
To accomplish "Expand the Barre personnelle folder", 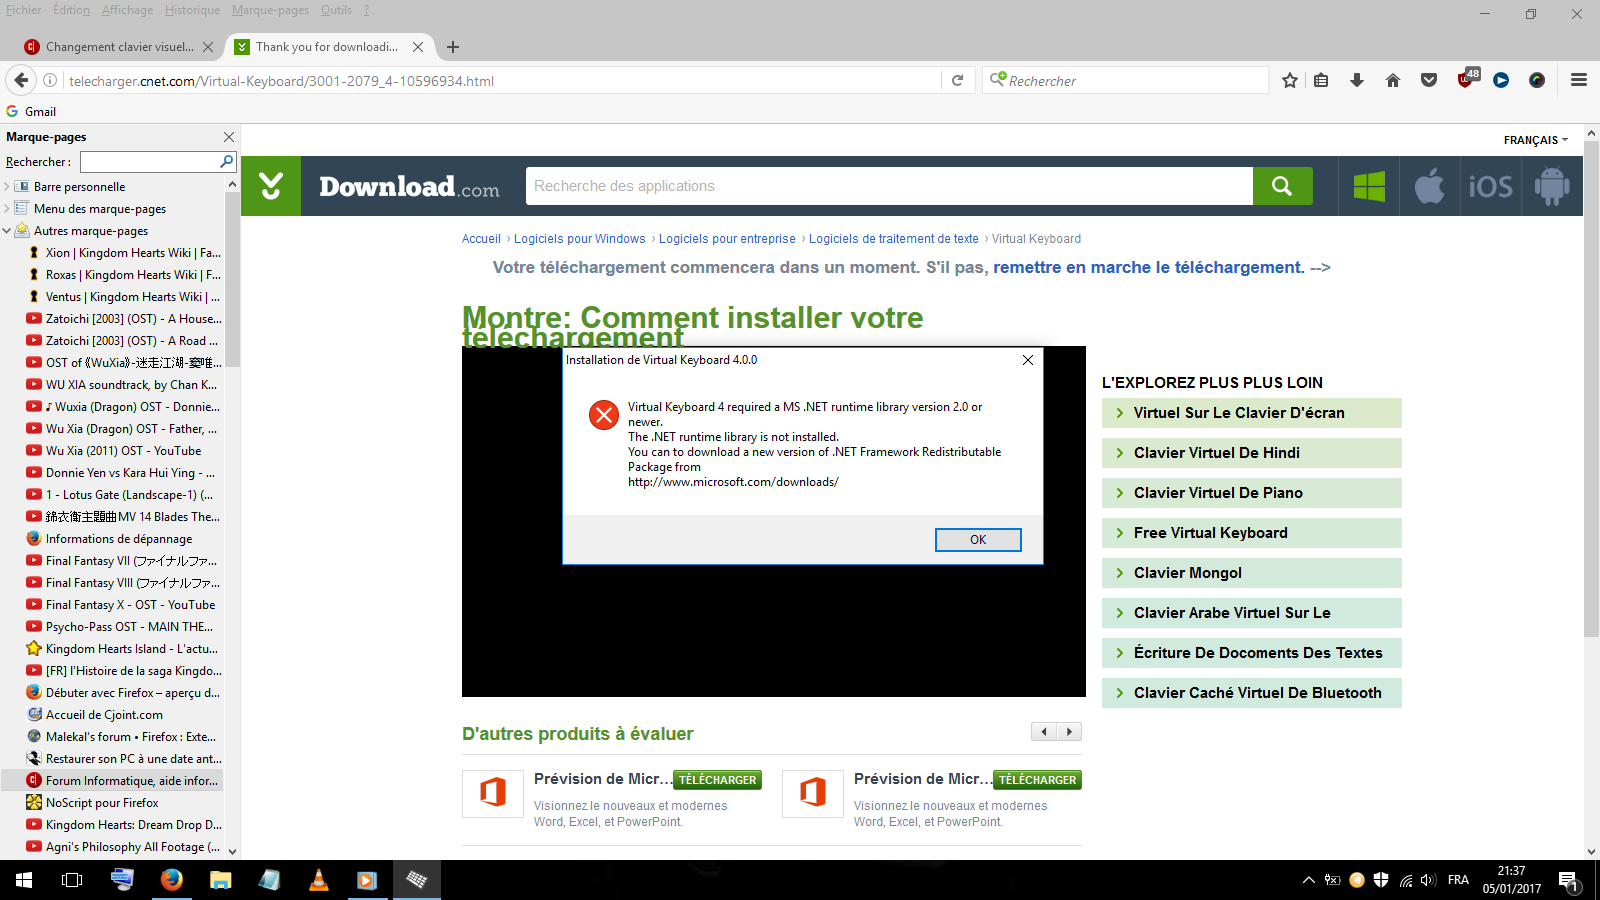I will pos(7,187).
